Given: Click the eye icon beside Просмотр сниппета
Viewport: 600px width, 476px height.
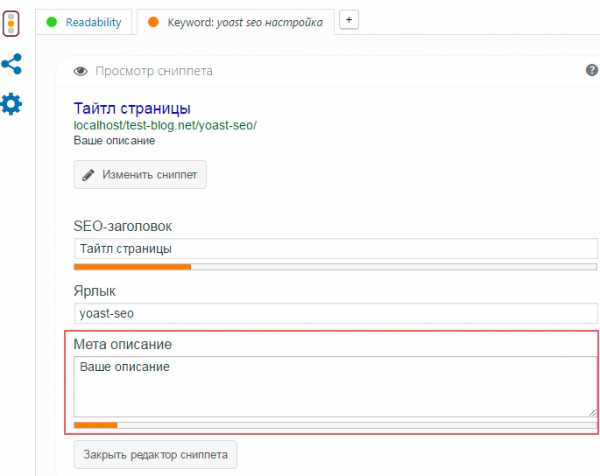Looking at the screenshot, I should coord(81,71).
